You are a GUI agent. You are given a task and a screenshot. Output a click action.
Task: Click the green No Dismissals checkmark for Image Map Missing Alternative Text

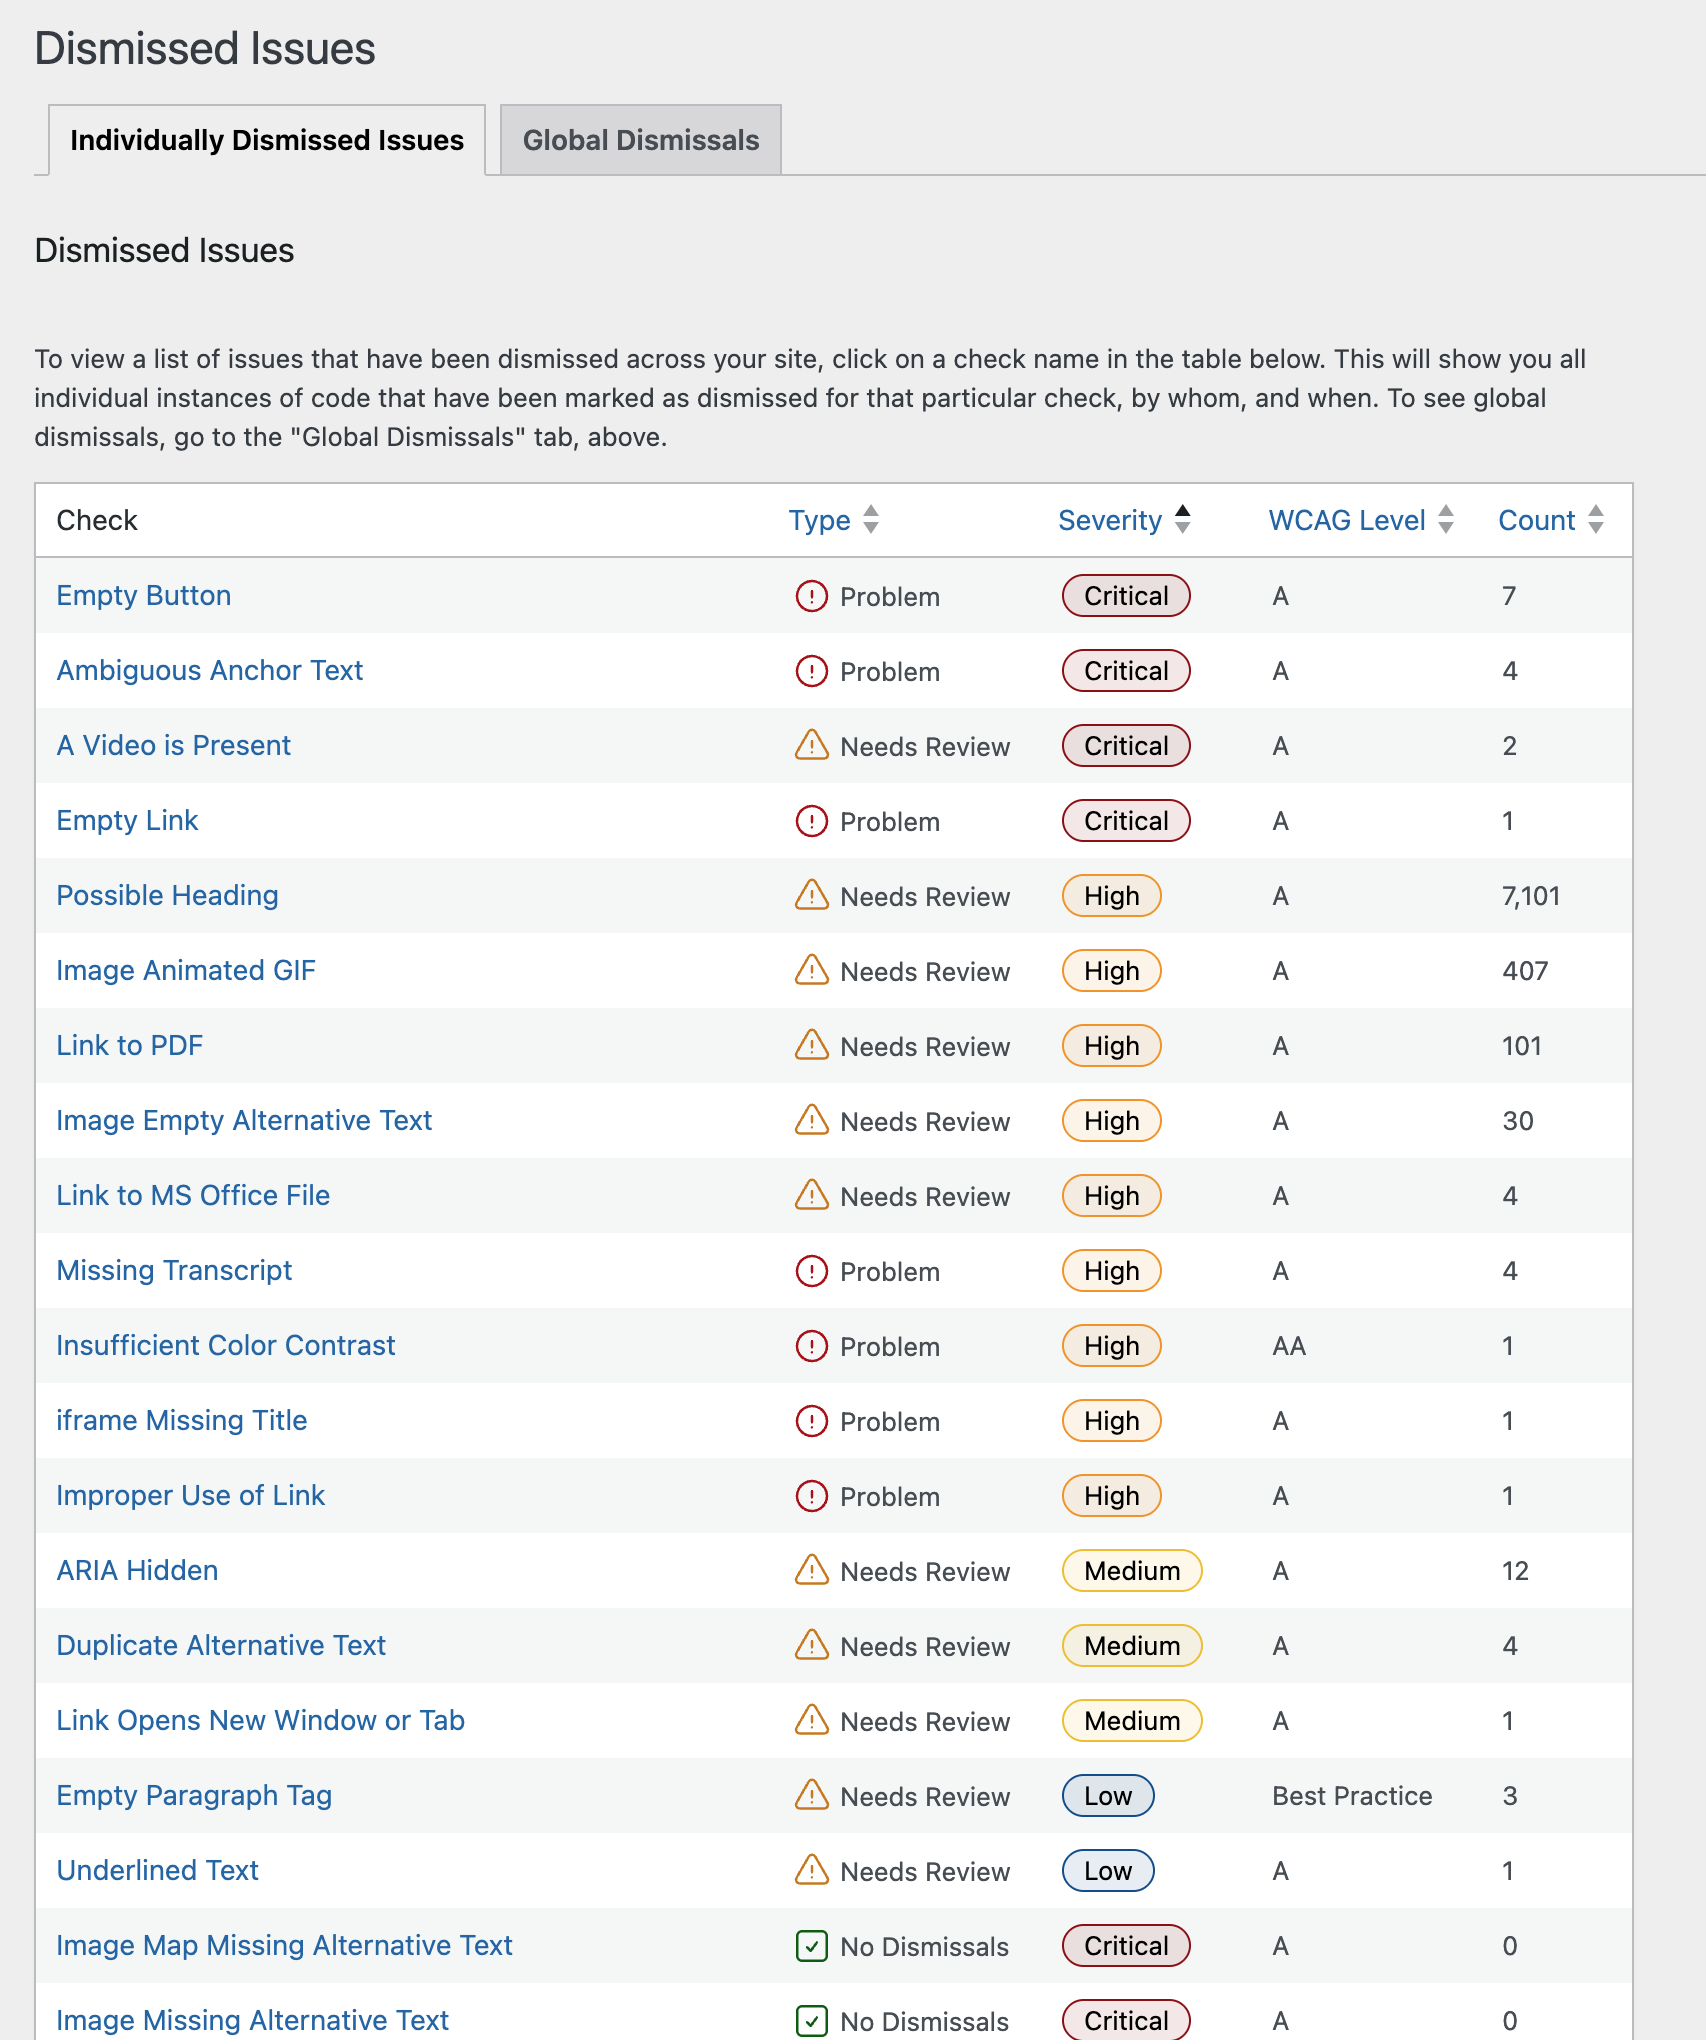[811, 1946]
